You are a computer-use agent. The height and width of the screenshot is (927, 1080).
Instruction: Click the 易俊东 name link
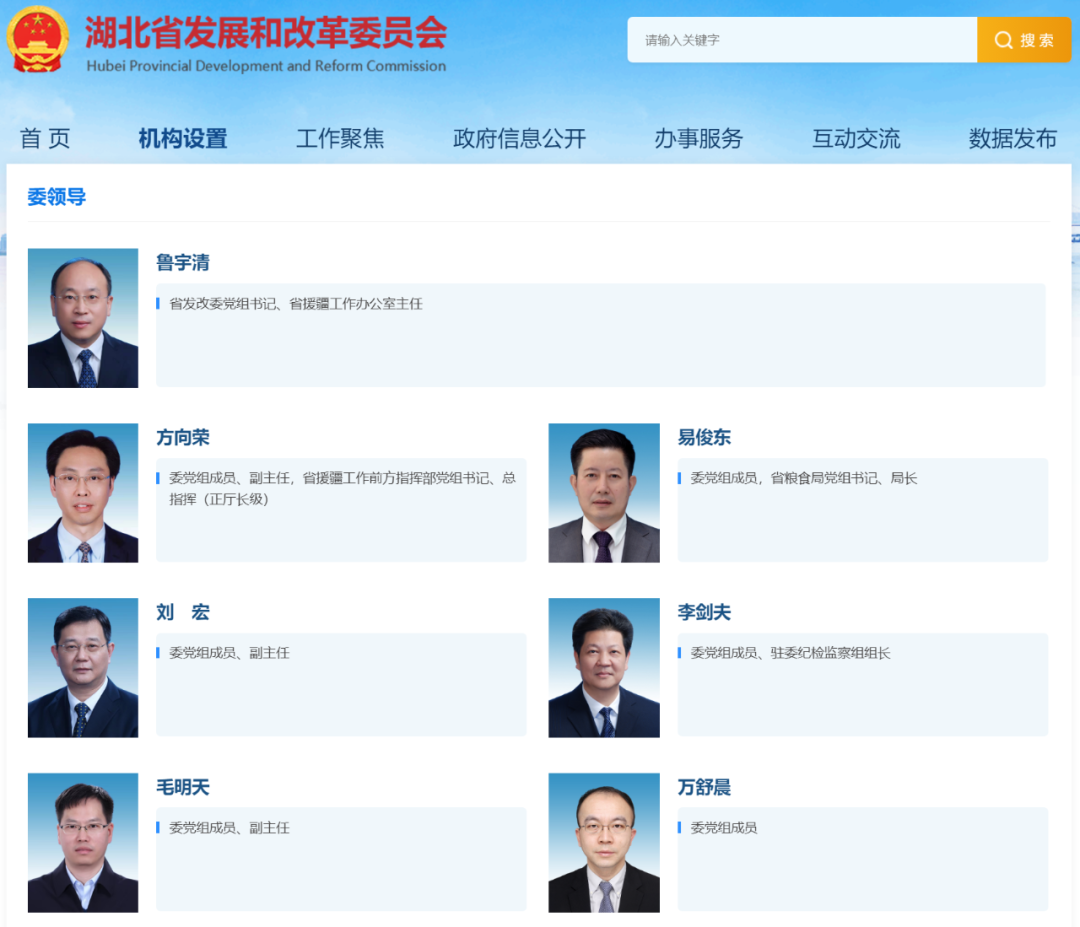tap(704, 438)
